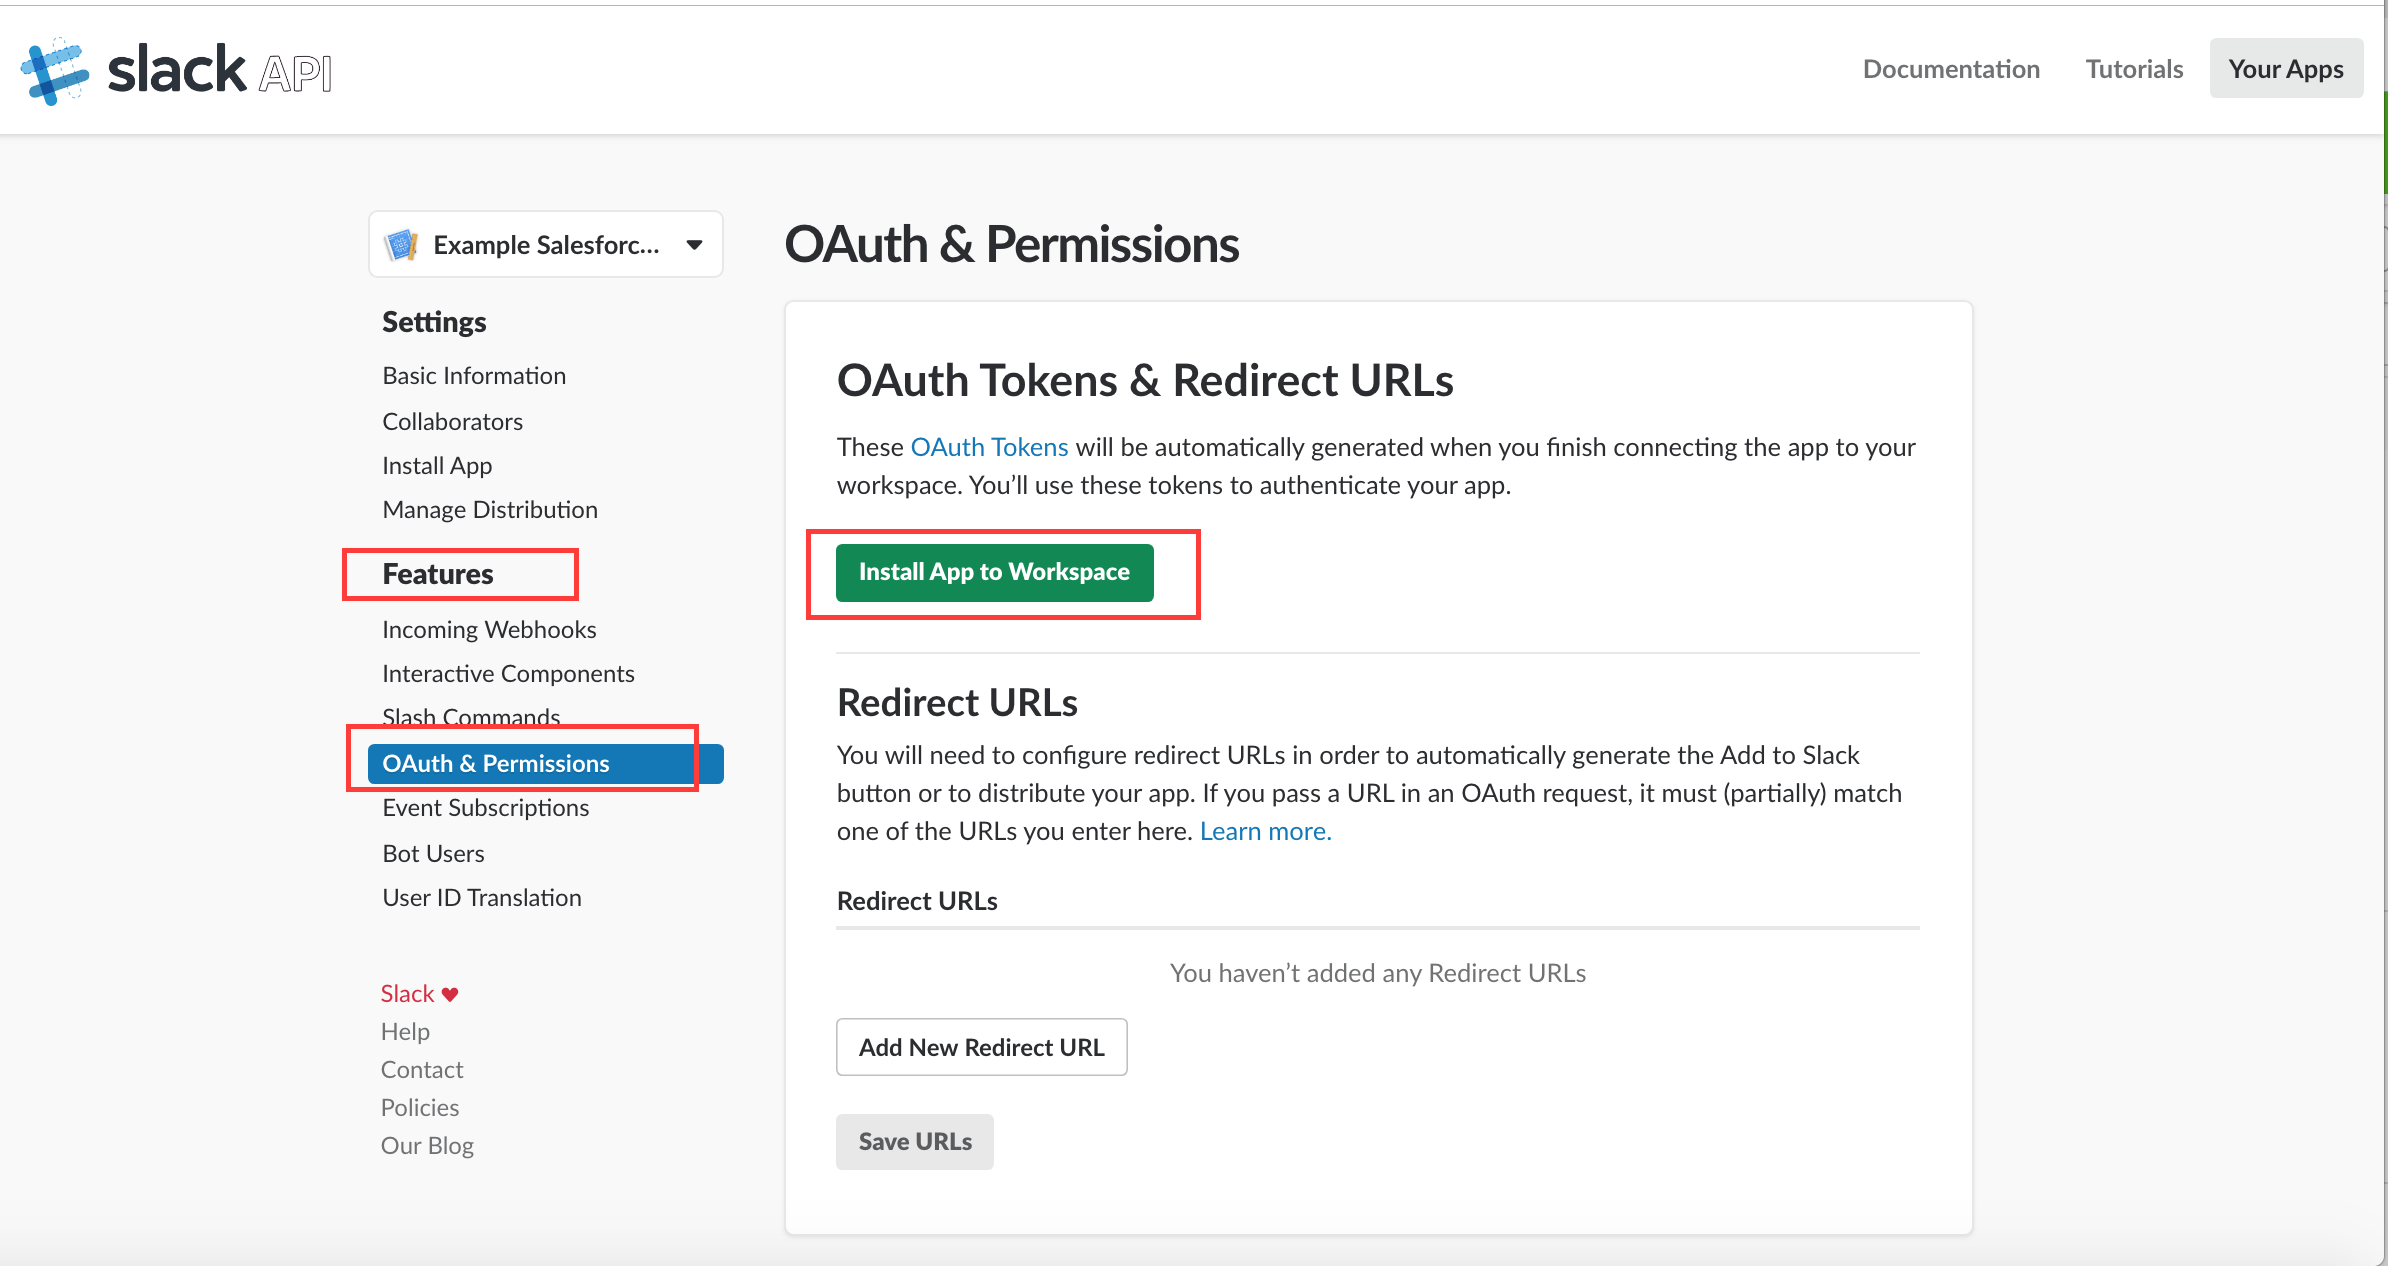This screenshot has width=2388, height=1266.
Task: Open the Example Salesforce app dropdown
Action: coord(546,245)
